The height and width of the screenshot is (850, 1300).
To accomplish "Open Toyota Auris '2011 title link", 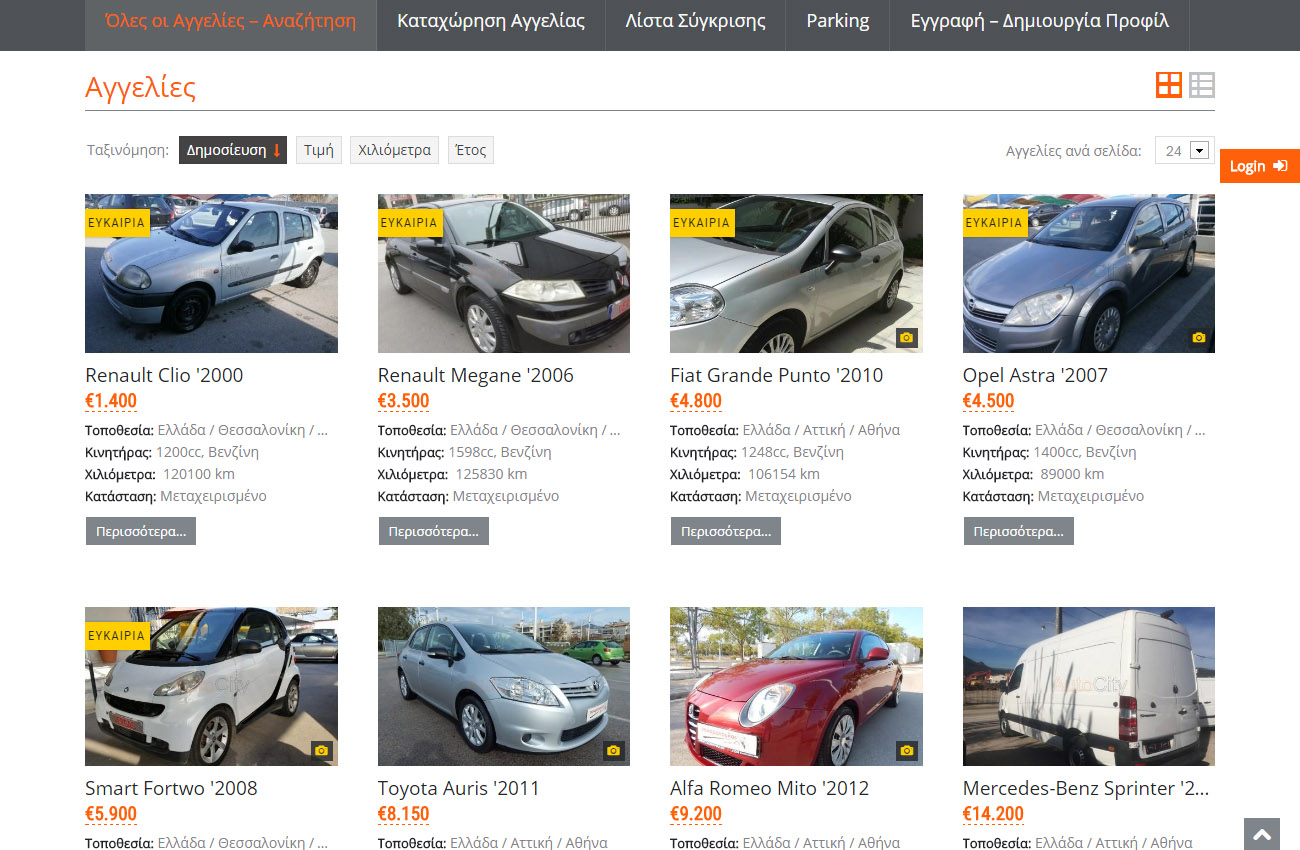I will pos(458,788).
